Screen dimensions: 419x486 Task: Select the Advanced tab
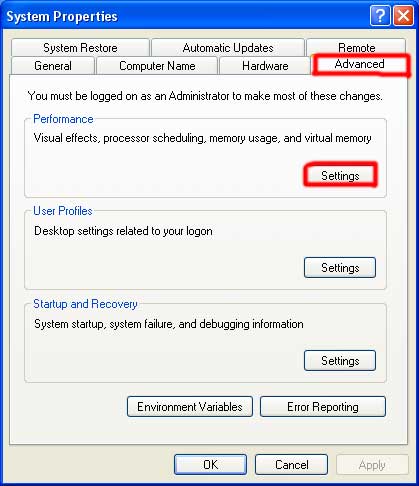pyautogui.click(x=360, y=64)
